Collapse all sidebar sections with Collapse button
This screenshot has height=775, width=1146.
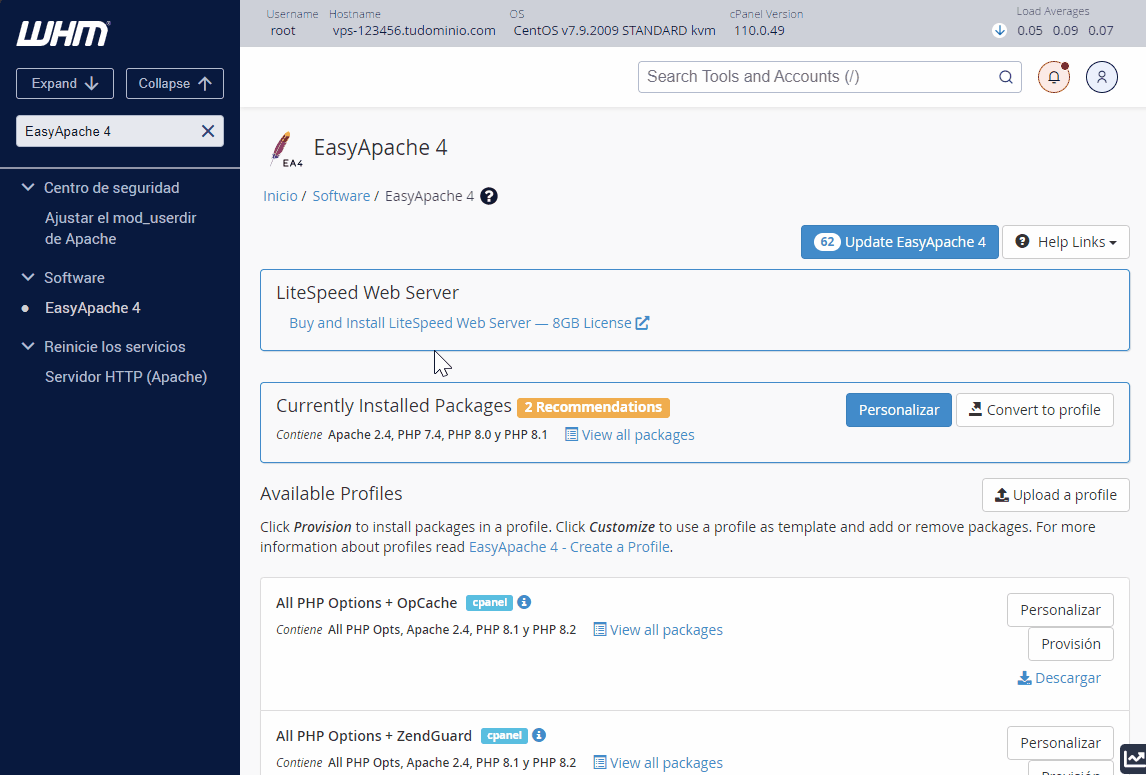click(x=175, y=83)
